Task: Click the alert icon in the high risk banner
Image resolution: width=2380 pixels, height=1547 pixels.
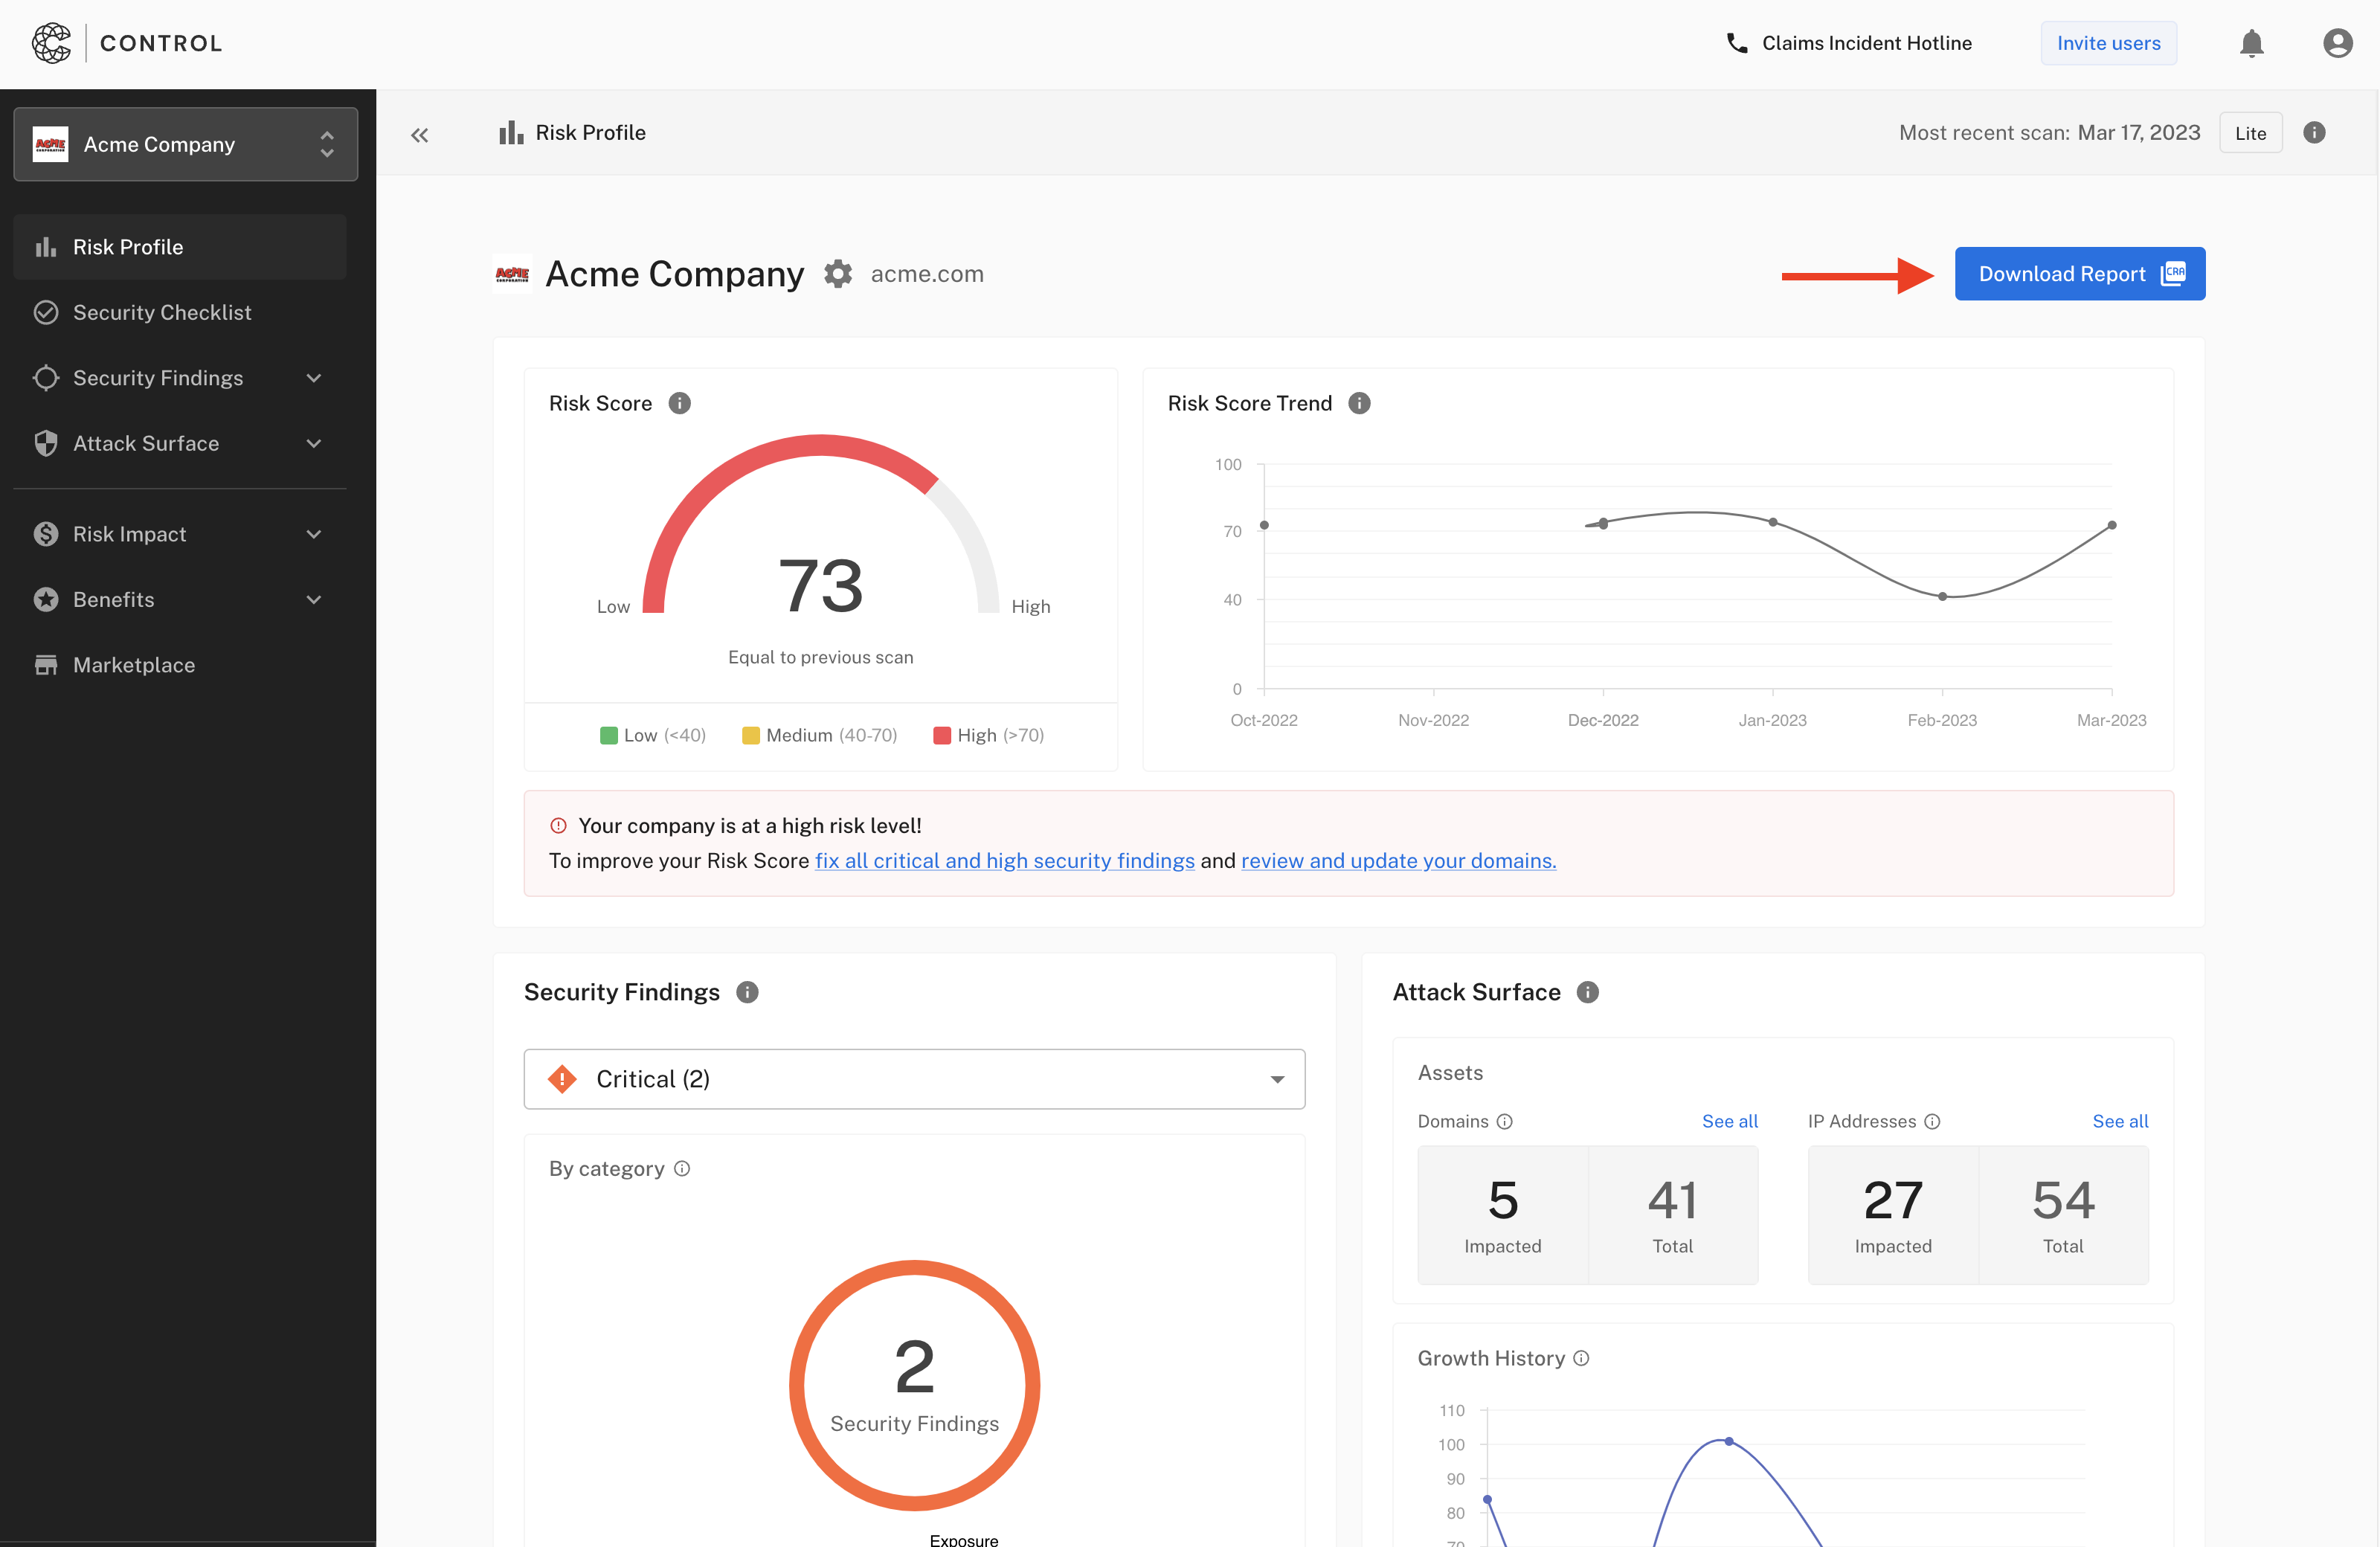Action: [x=558, y=825]
